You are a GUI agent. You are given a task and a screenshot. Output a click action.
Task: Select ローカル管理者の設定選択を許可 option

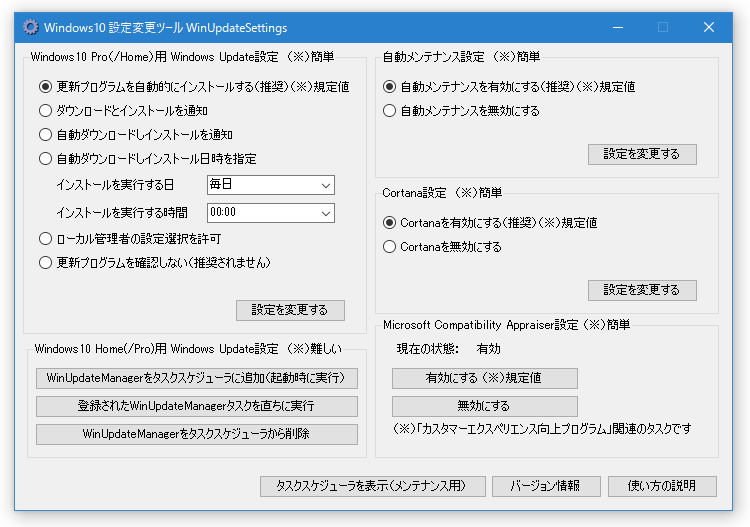(x=45, y=238)
